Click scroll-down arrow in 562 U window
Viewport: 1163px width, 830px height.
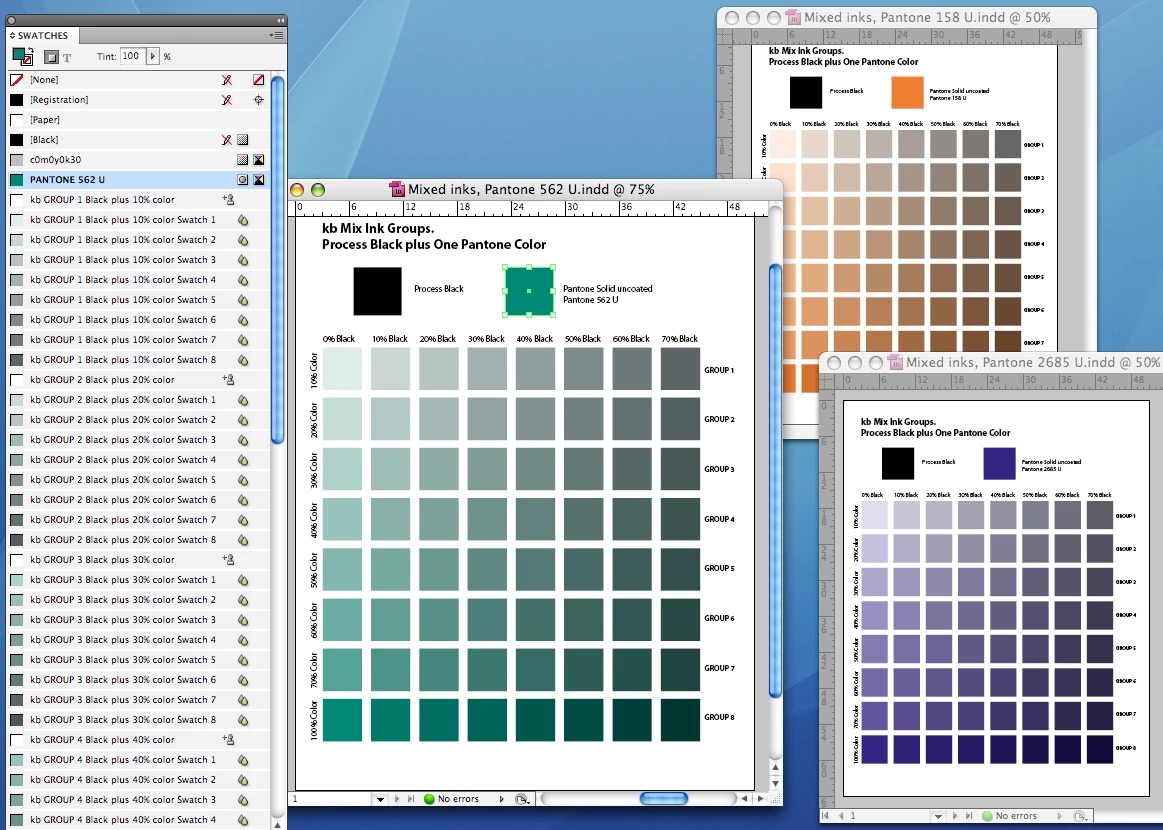click(776, 783)
